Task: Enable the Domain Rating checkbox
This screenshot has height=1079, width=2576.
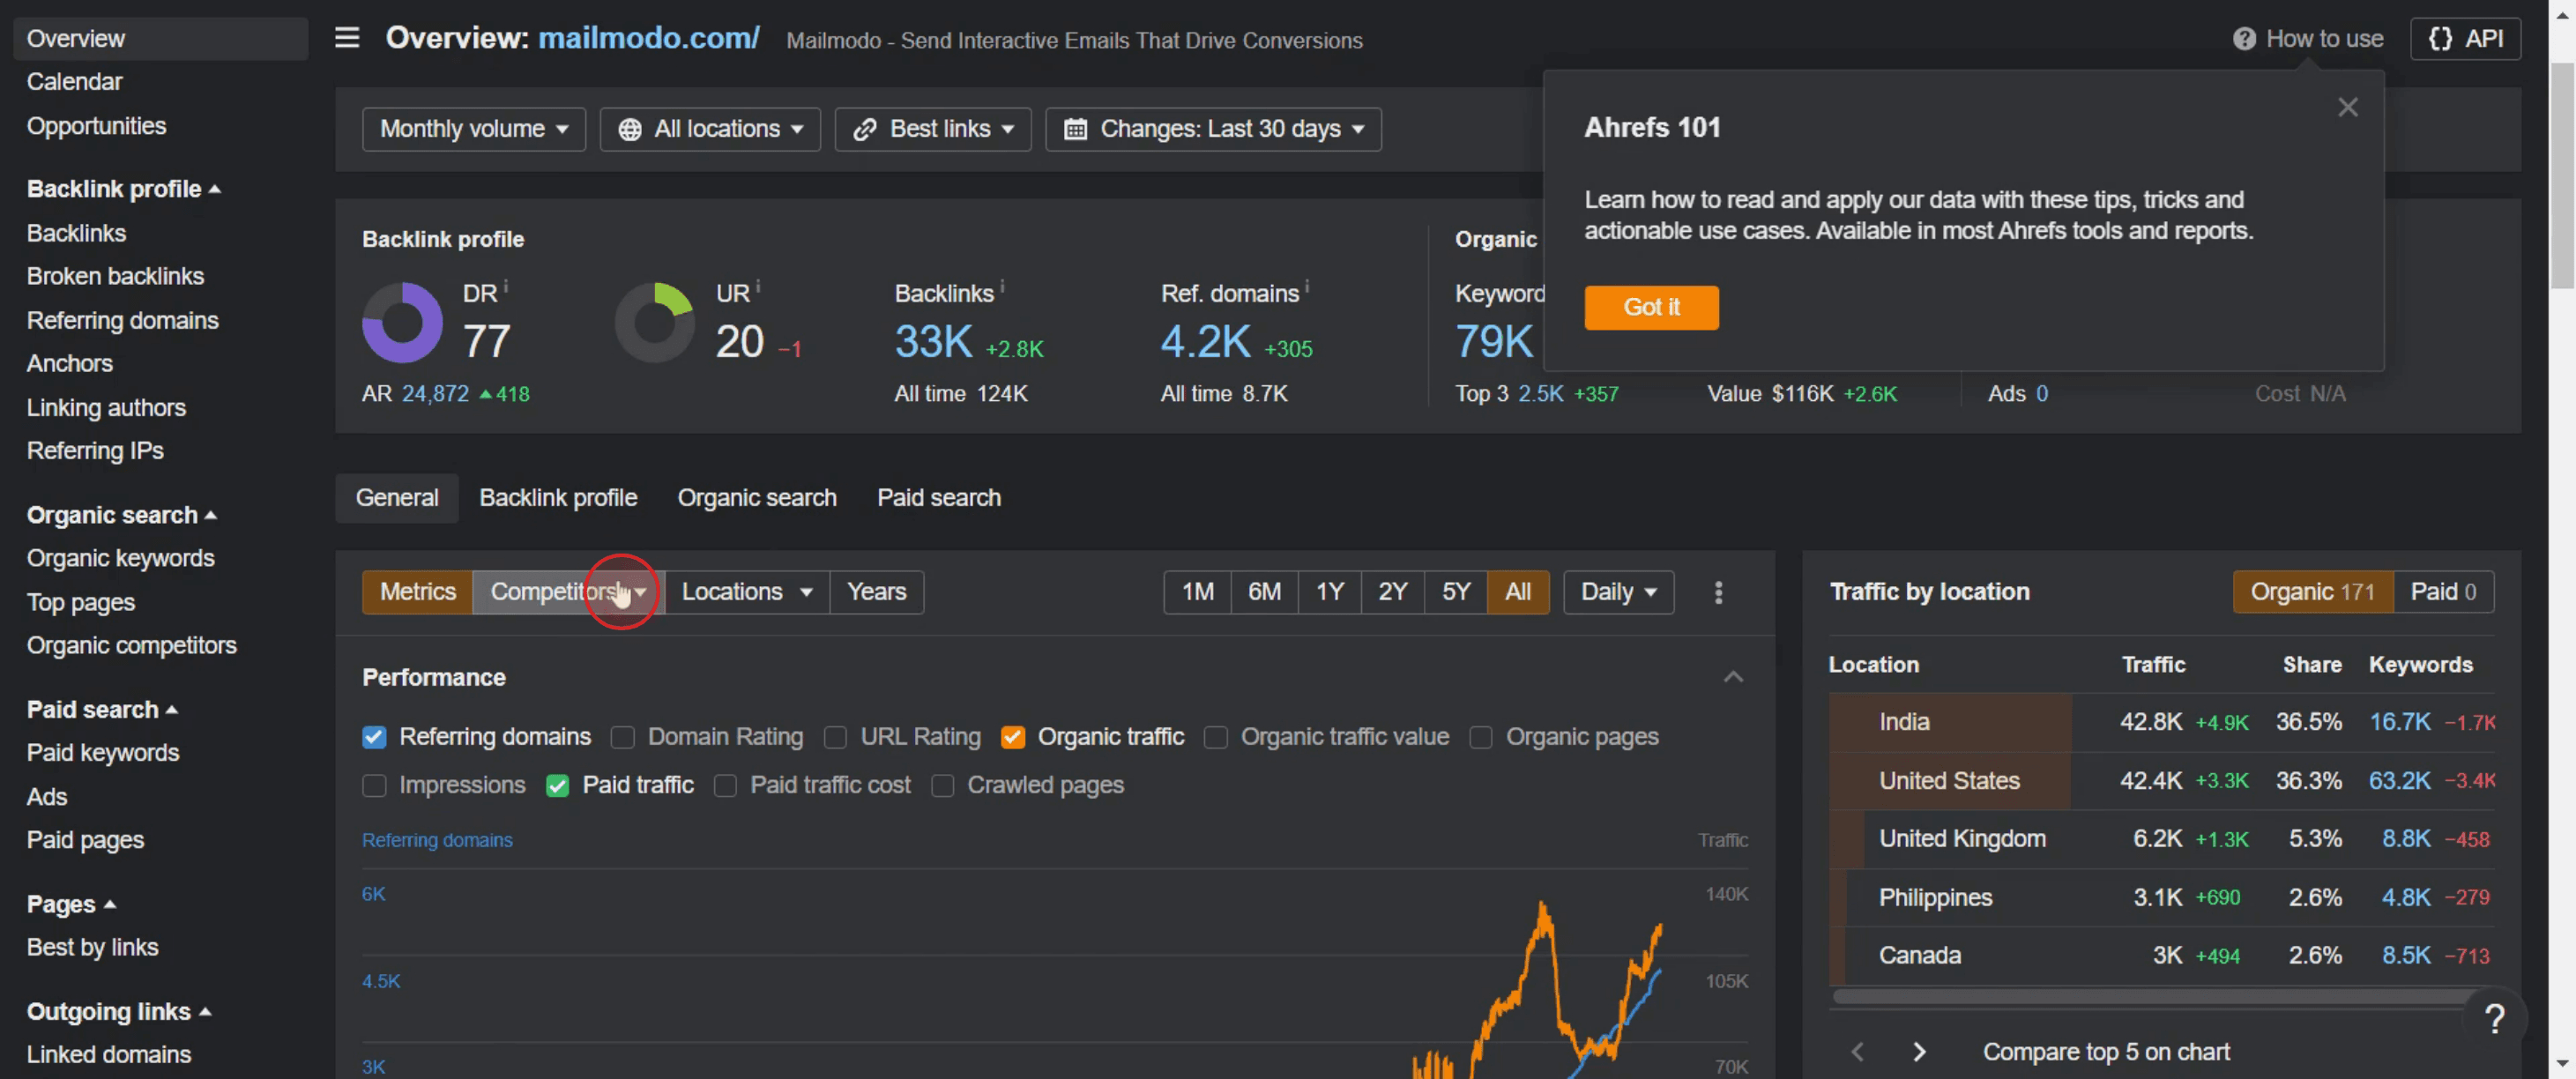Action: (622, 737)
